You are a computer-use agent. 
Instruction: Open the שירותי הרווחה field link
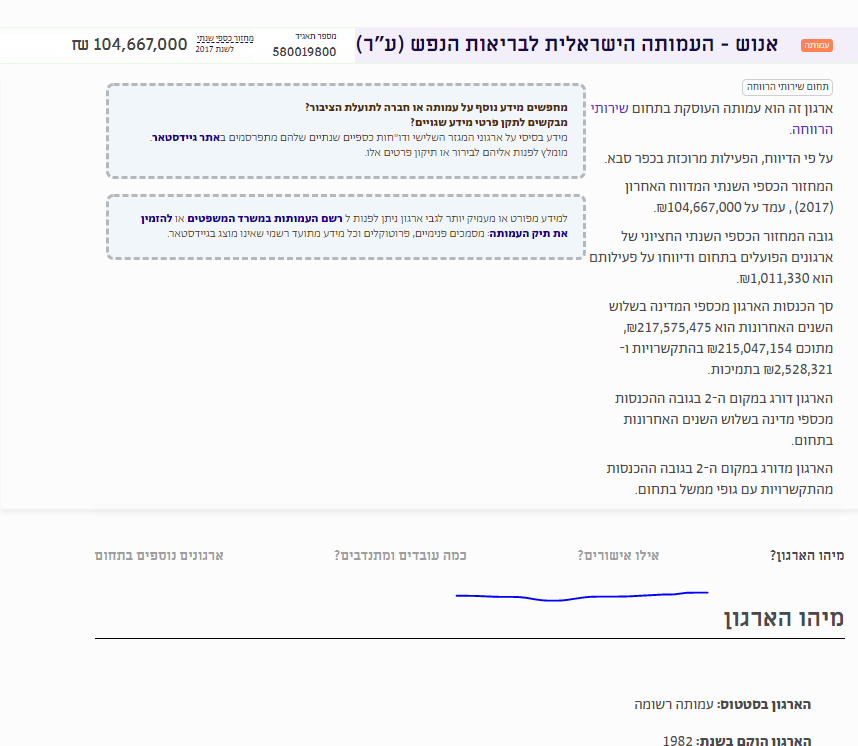pyautogui.click(x=711, y=119)
